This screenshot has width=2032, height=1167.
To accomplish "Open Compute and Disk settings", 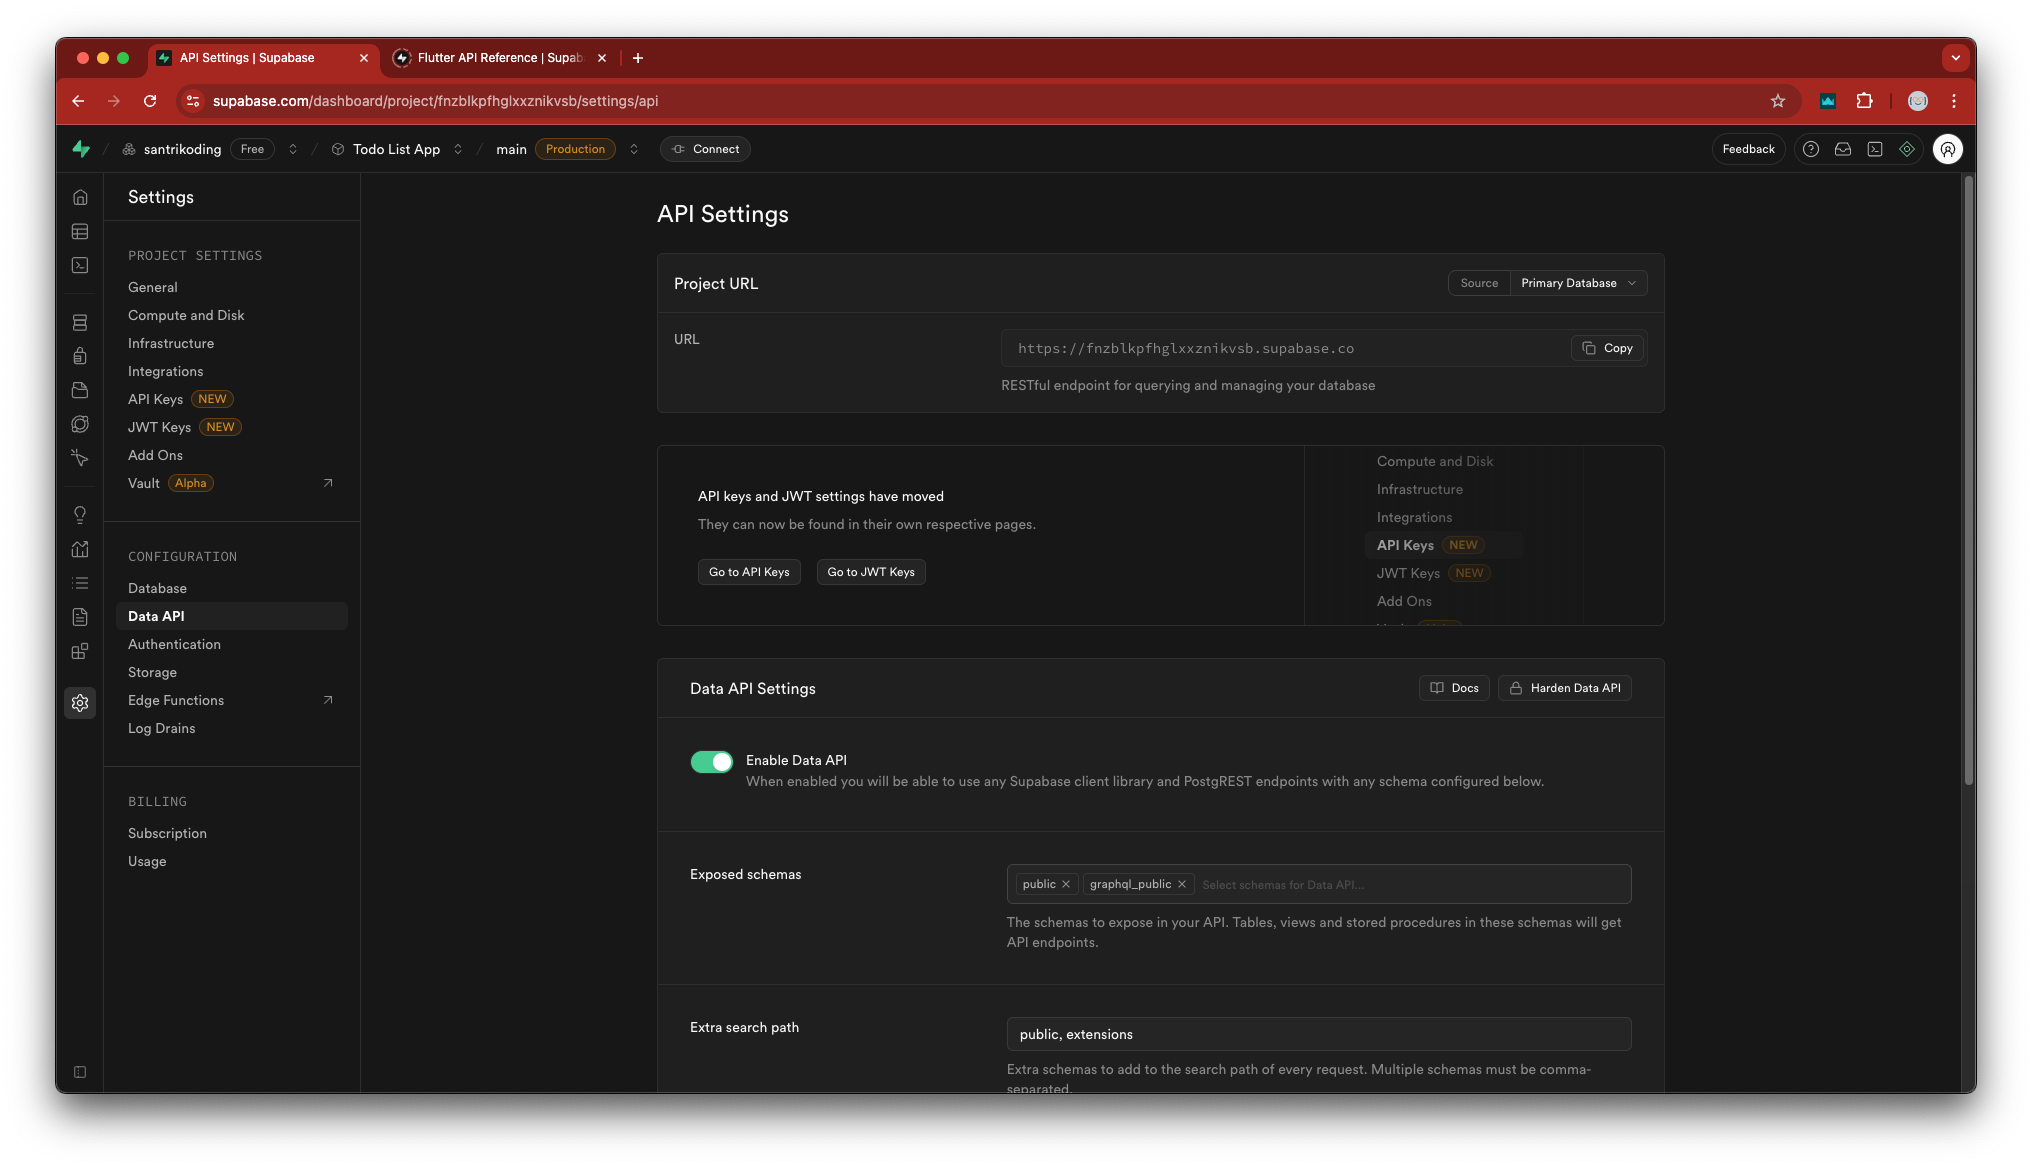I will [x=186, y=315].
